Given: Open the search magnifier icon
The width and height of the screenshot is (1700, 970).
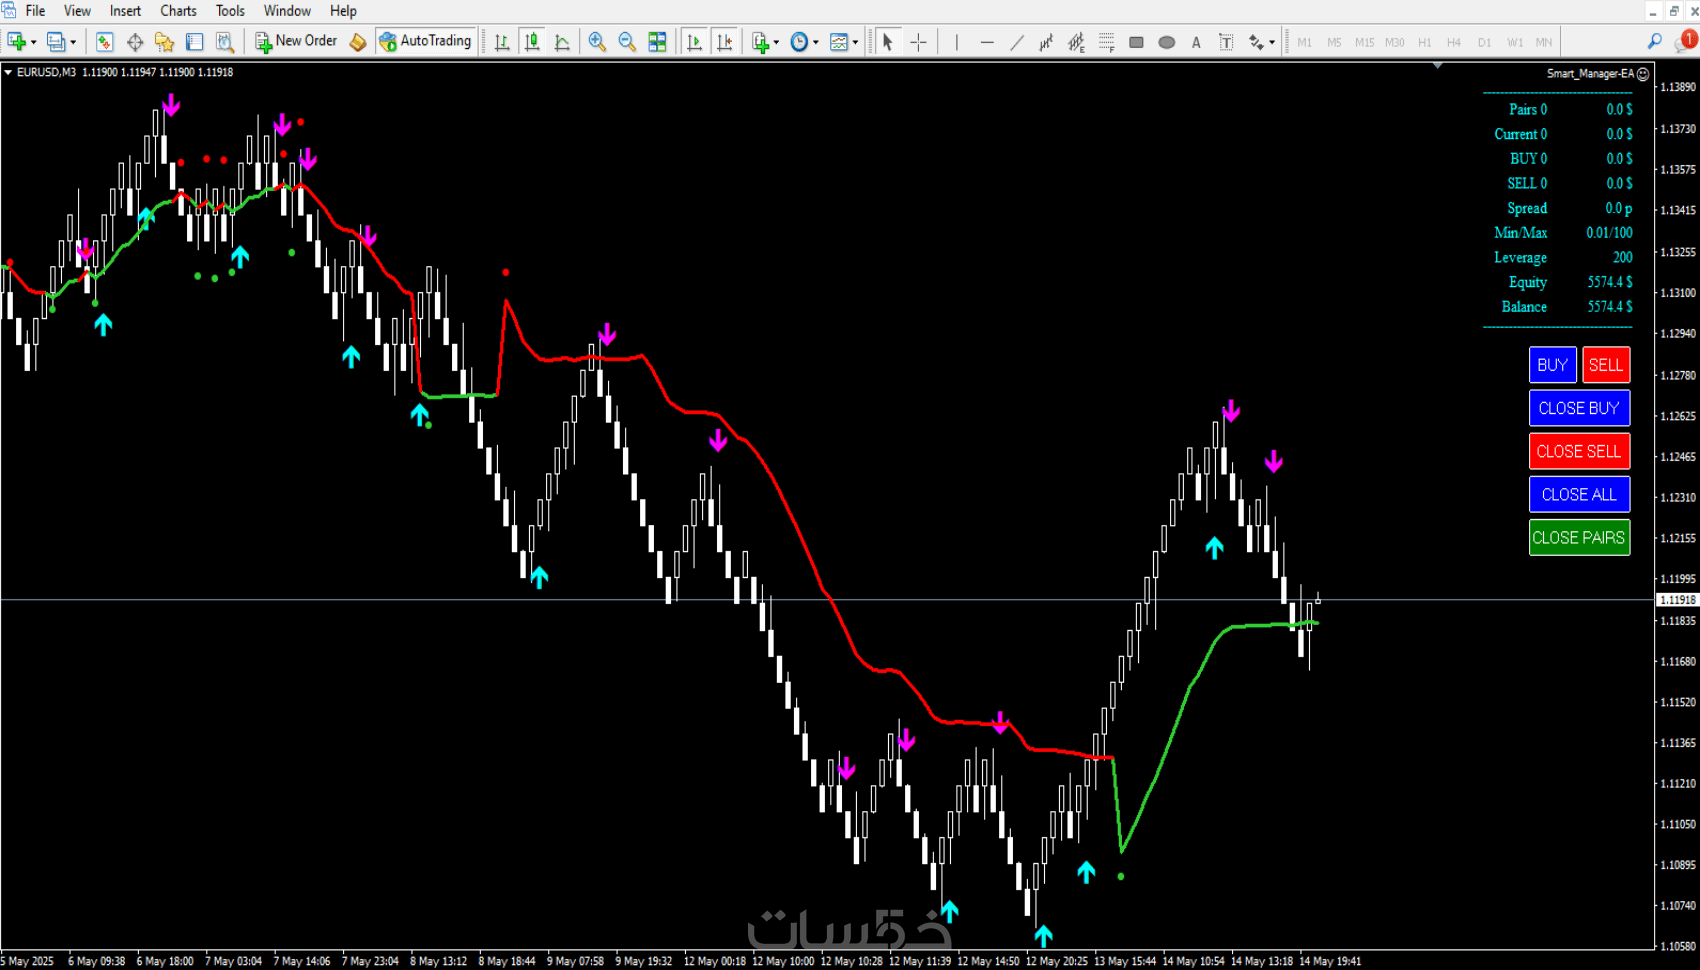Looking at the screenshot, I should click(1655, 41).
